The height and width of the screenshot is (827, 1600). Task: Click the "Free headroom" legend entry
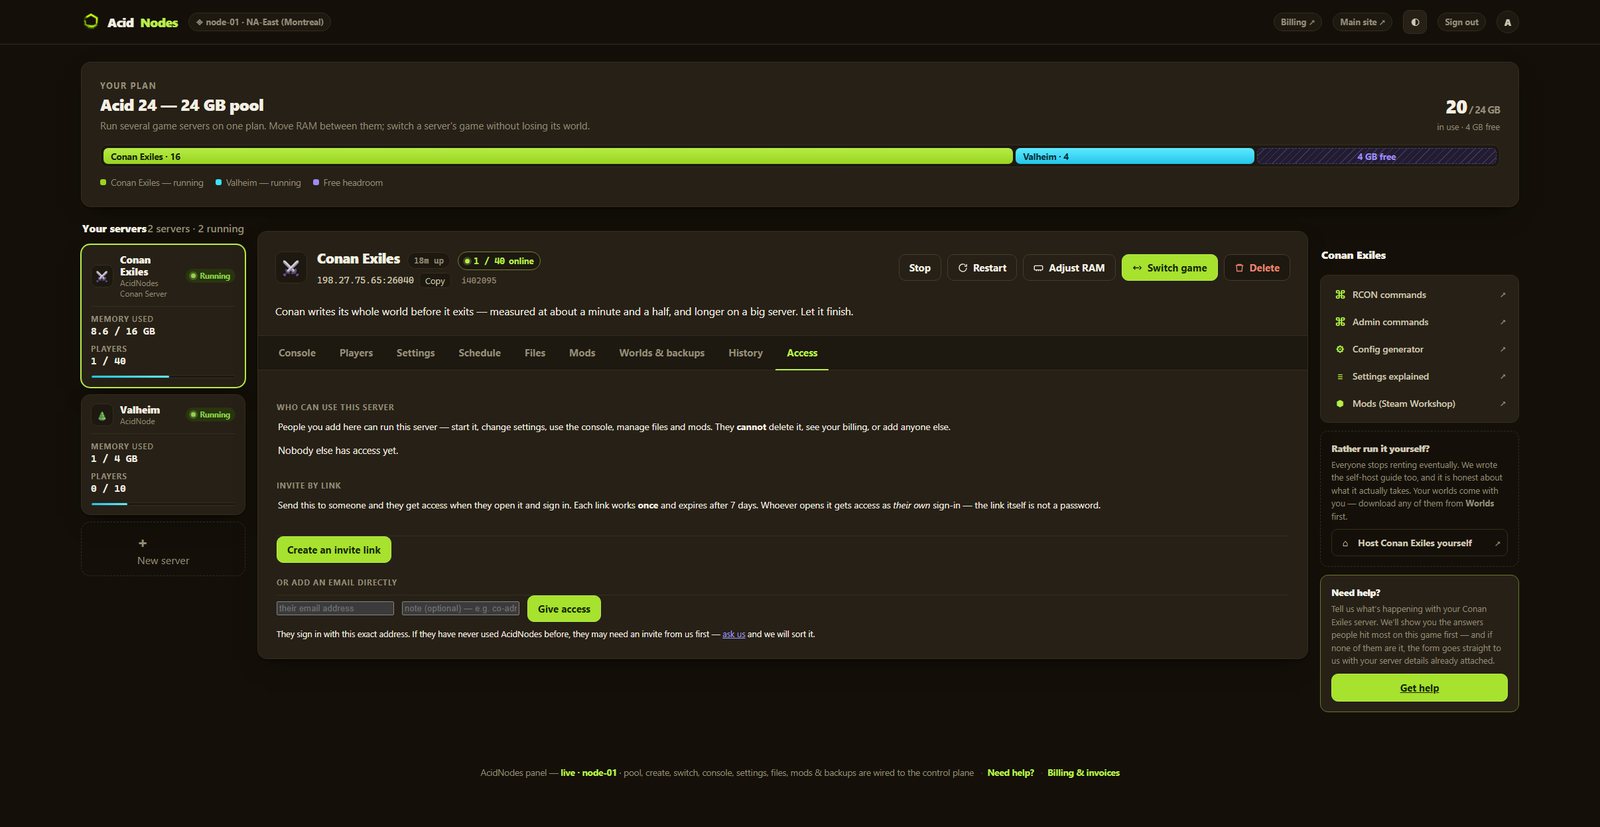(x=348, y=183)
